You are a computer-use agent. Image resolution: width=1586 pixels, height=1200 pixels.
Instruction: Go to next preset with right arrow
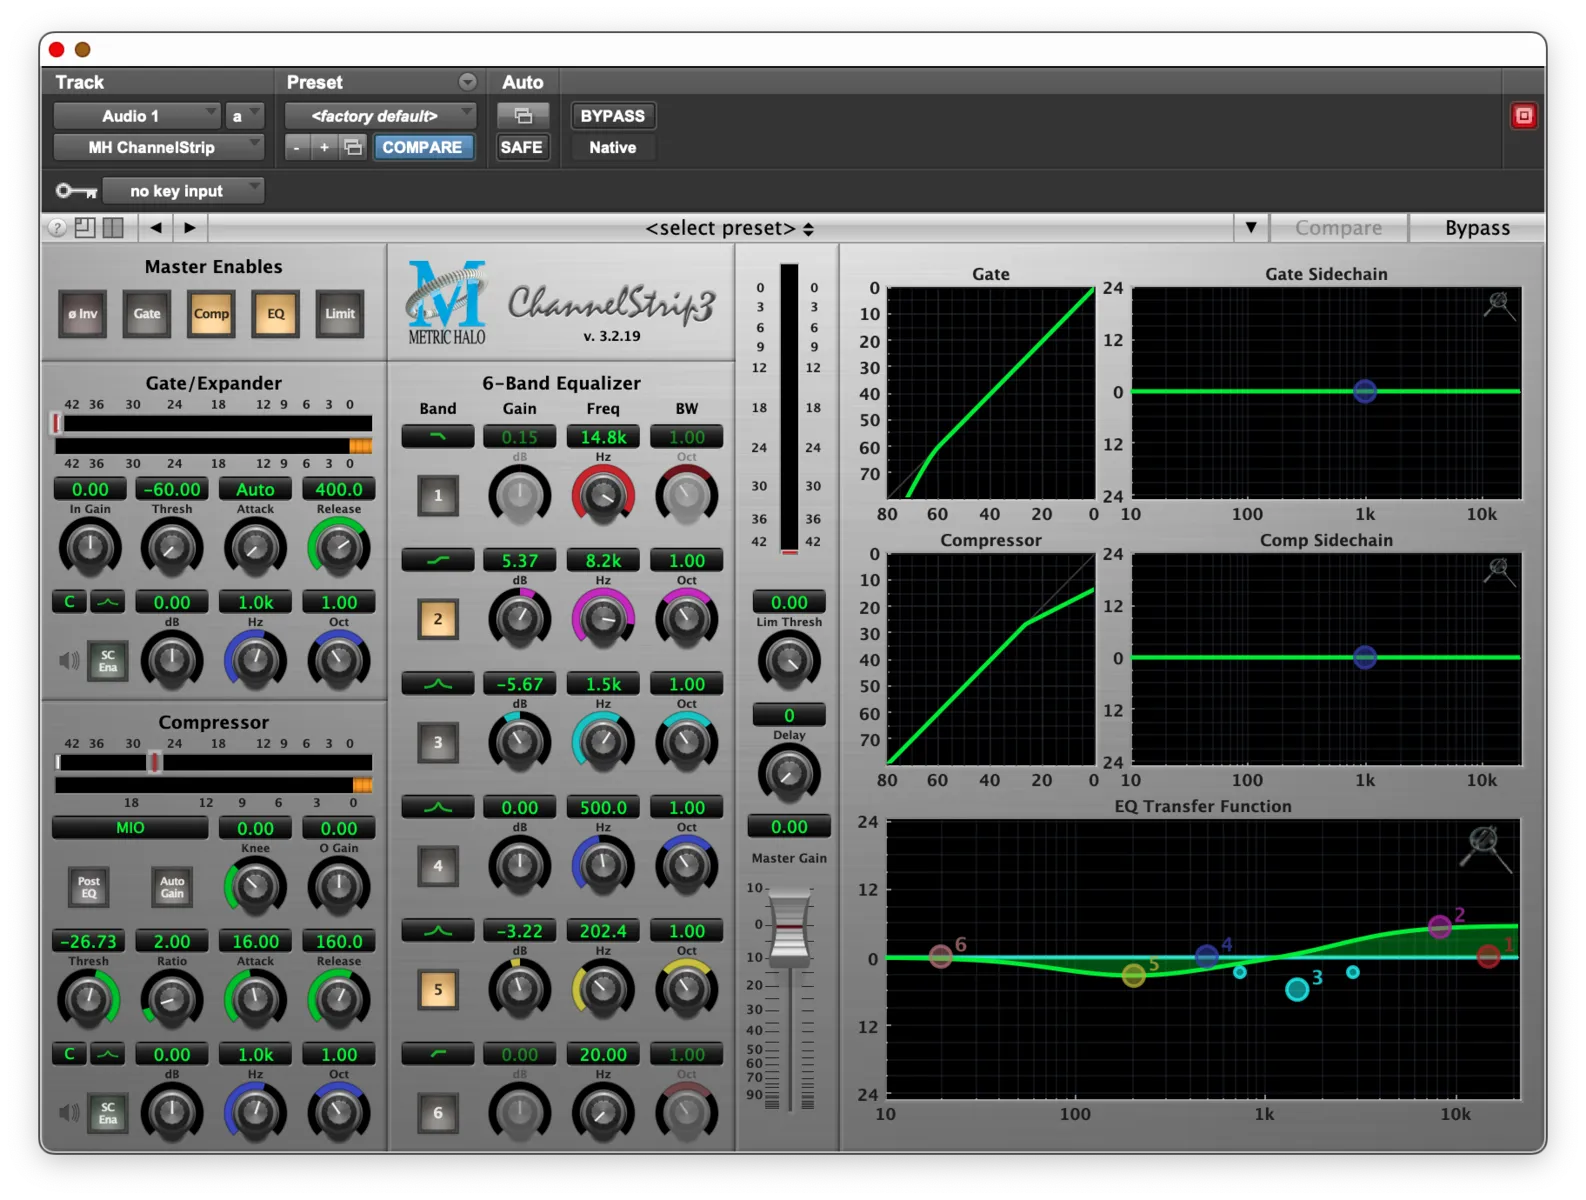pos(190,228)
